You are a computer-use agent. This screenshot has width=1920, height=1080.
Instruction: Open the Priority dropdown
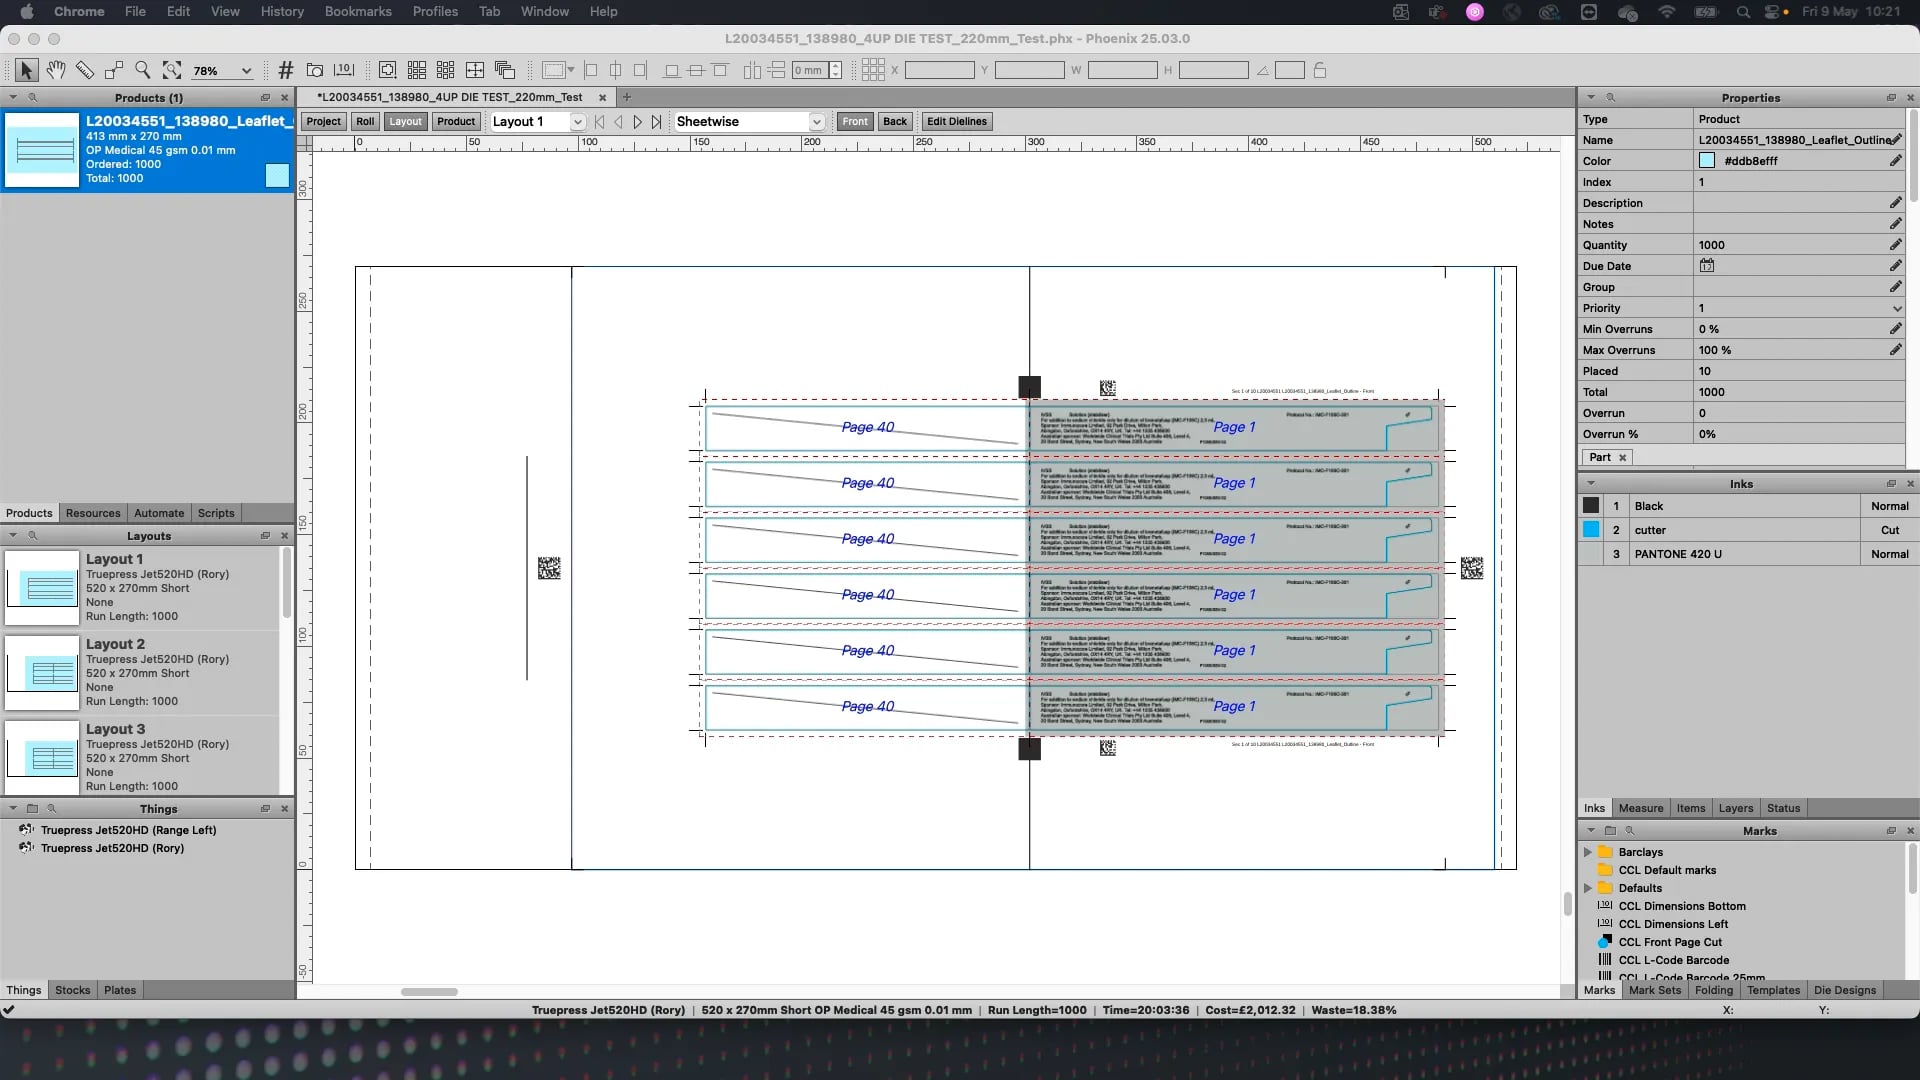click(1896, 308)
